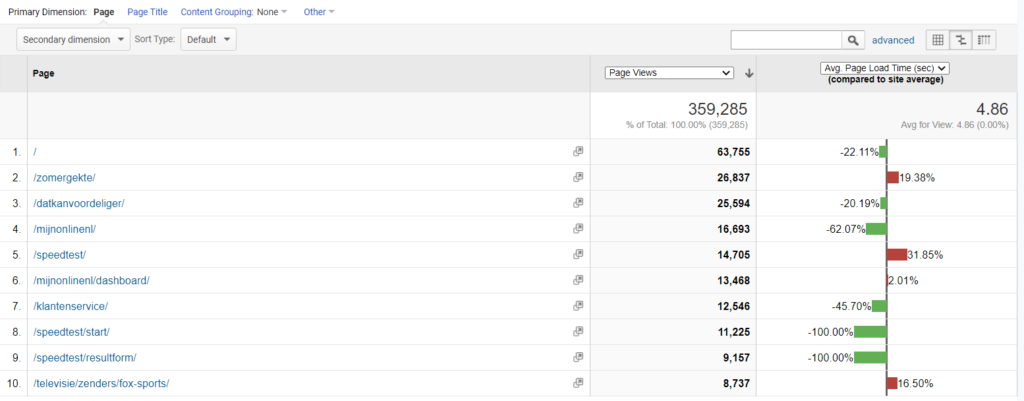Select Page Title primary dimension

(147, 12)
